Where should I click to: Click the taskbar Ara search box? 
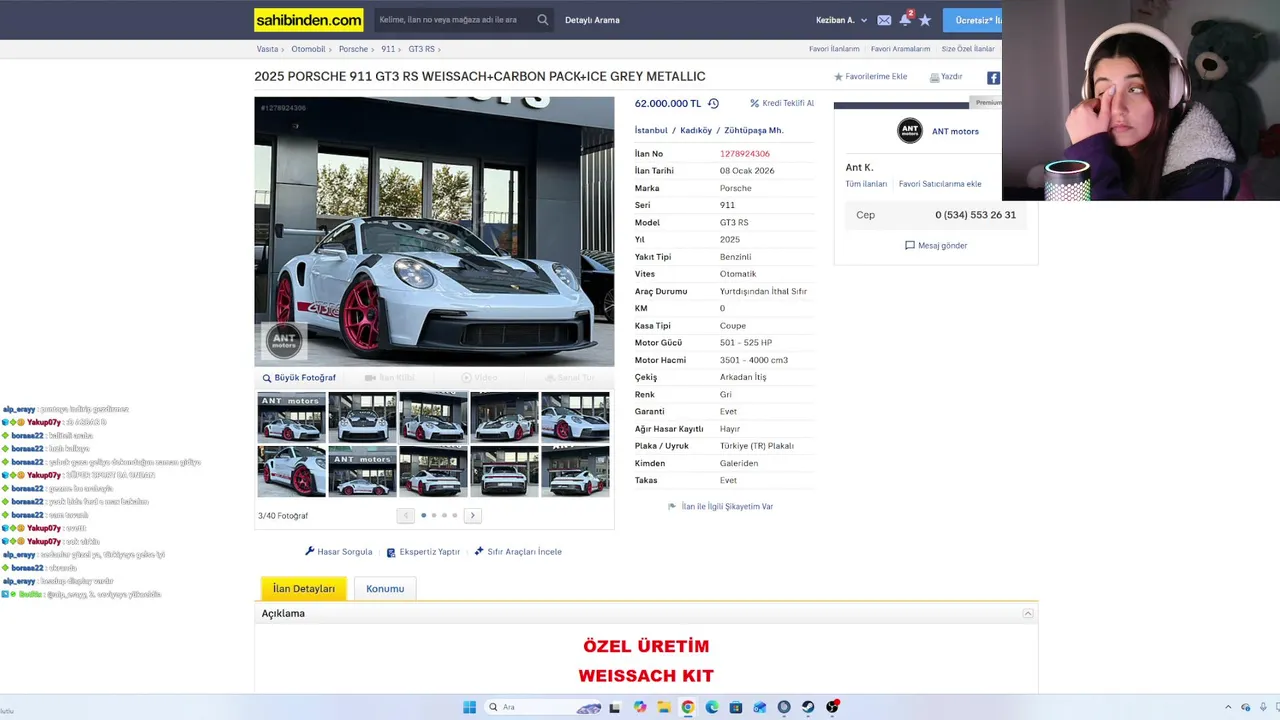coord(540,707)
